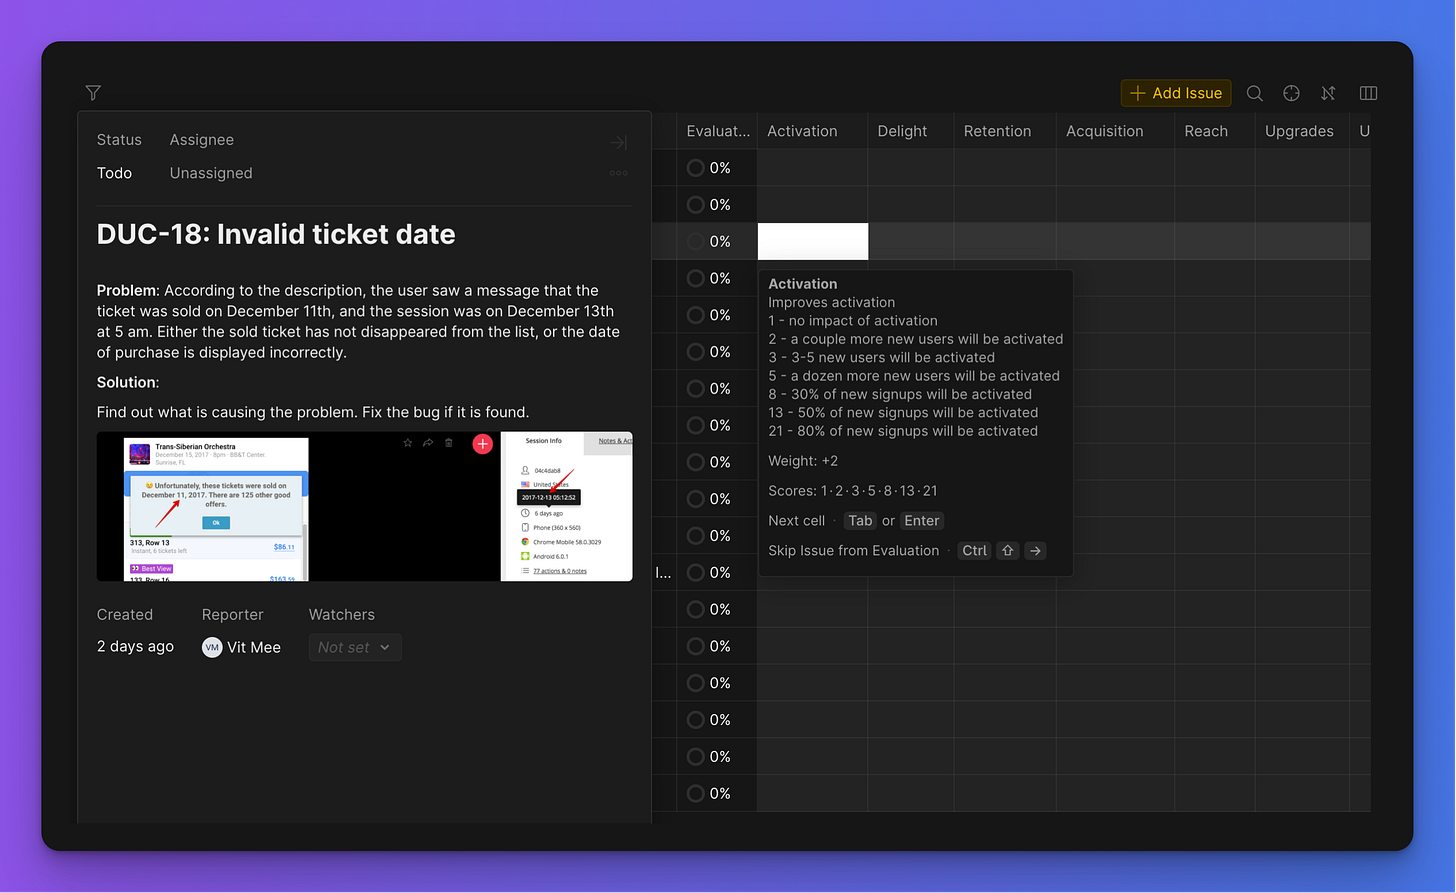Open the filter funnel icon

(x=93, y=93)
